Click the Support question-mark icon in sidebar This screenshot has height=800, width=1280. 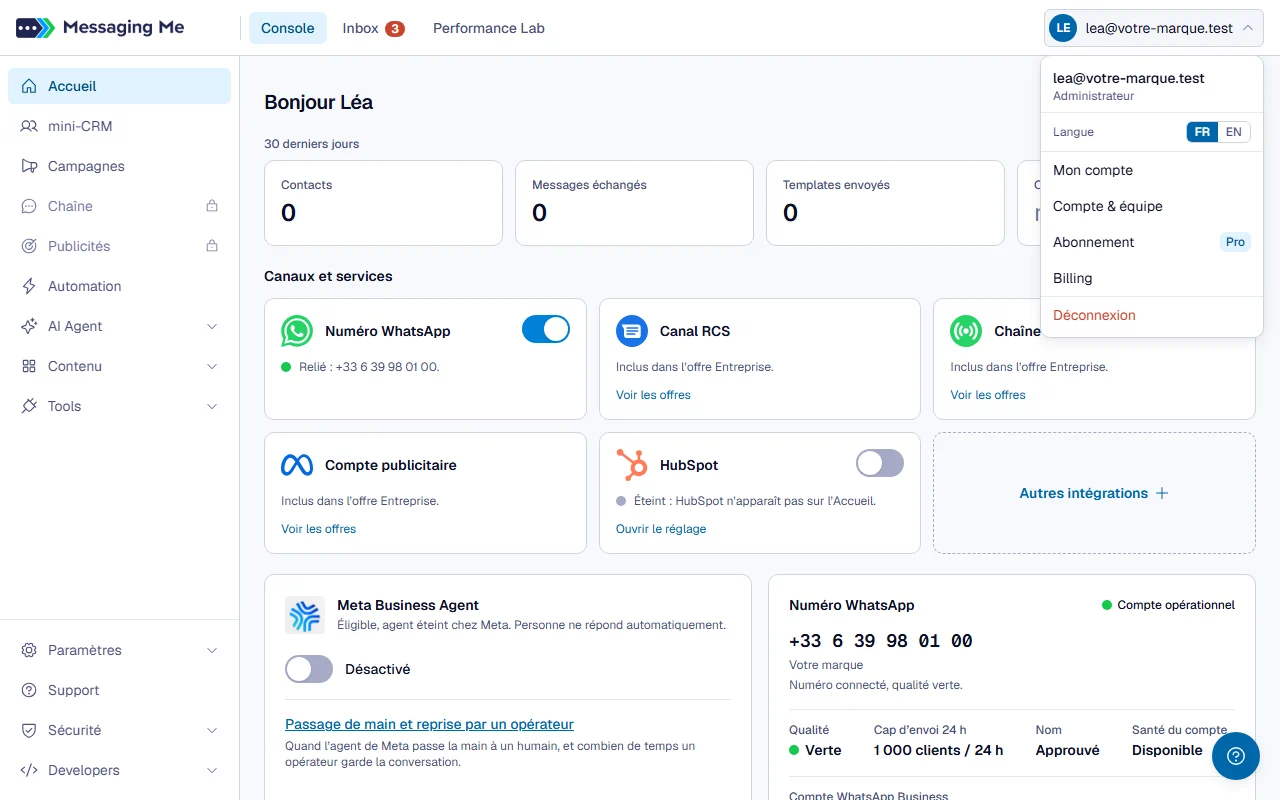(29, 690)
